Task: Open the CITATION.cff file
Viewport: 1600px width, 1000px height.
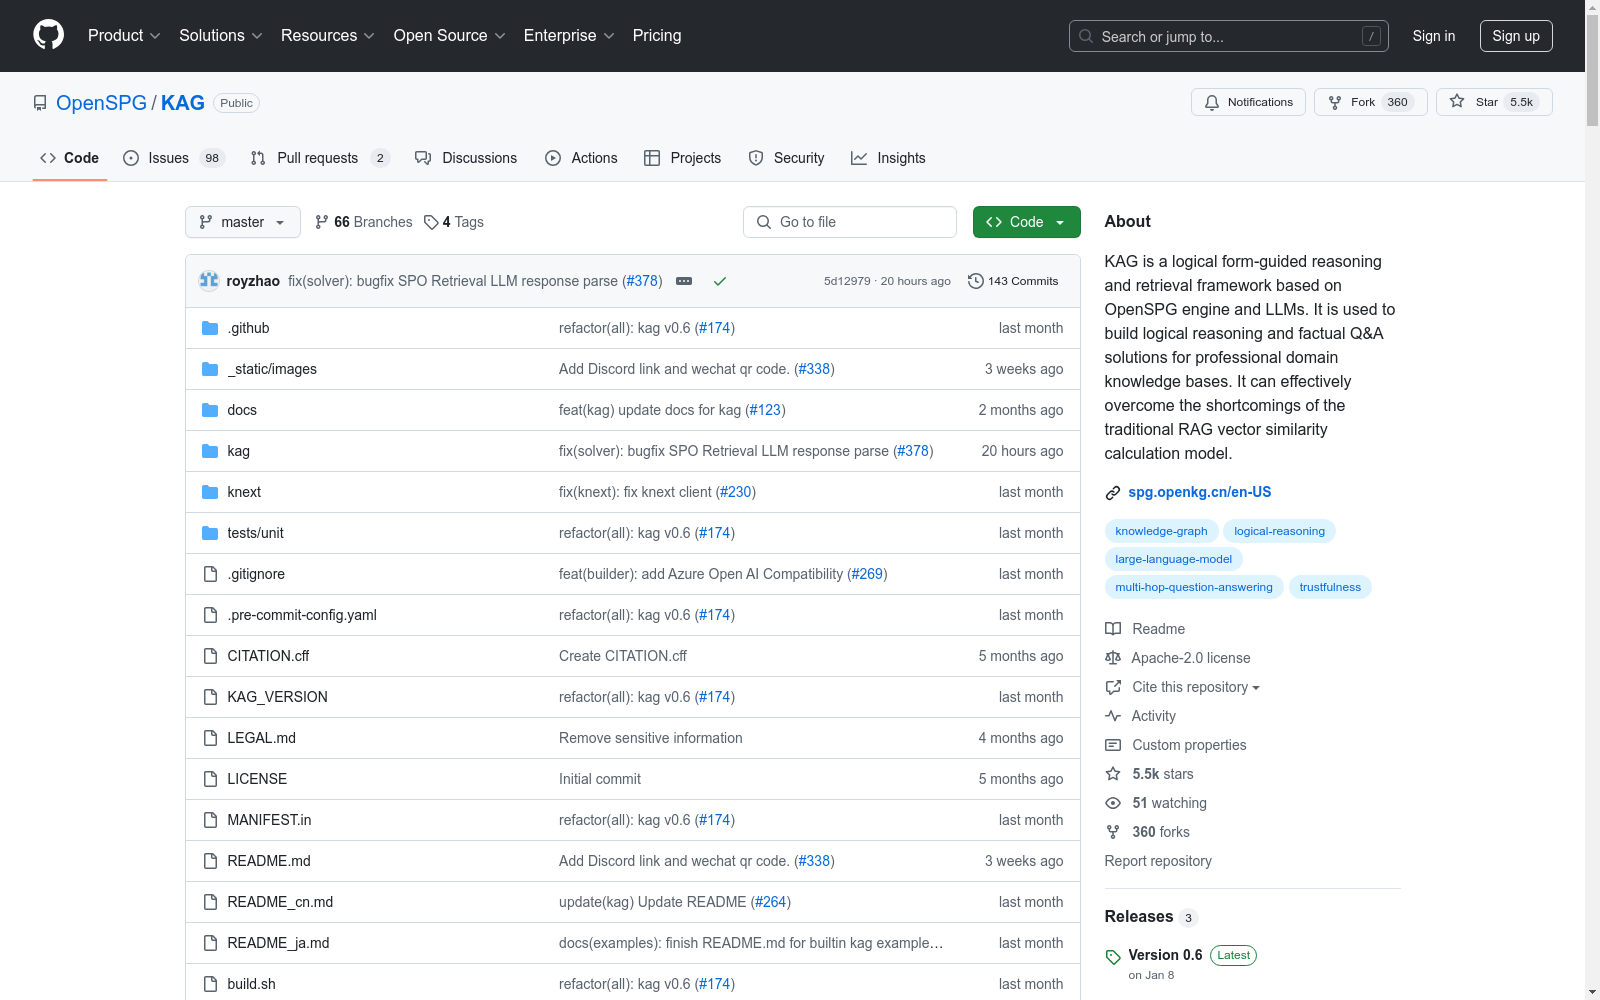Action: [268, 656]
